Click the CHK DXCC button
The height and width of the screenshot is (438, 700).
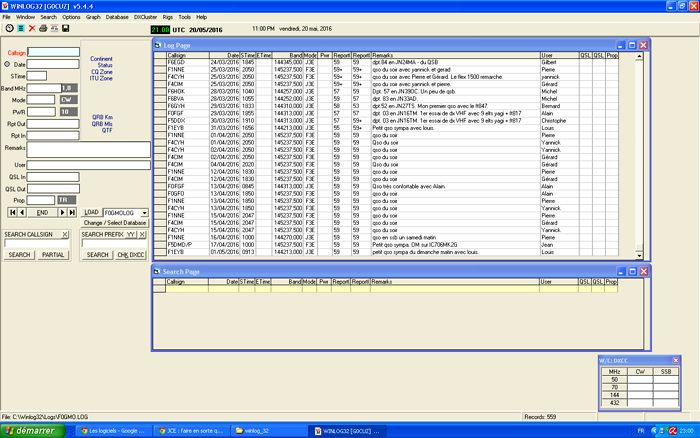130,255
